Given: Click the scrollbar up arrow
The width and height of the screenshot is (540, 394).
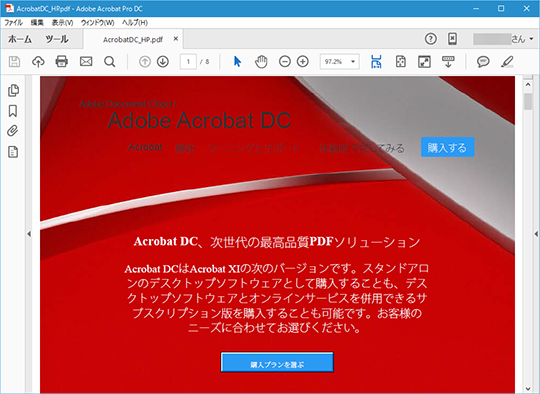Looking at the screenshot, I should 528,84.
